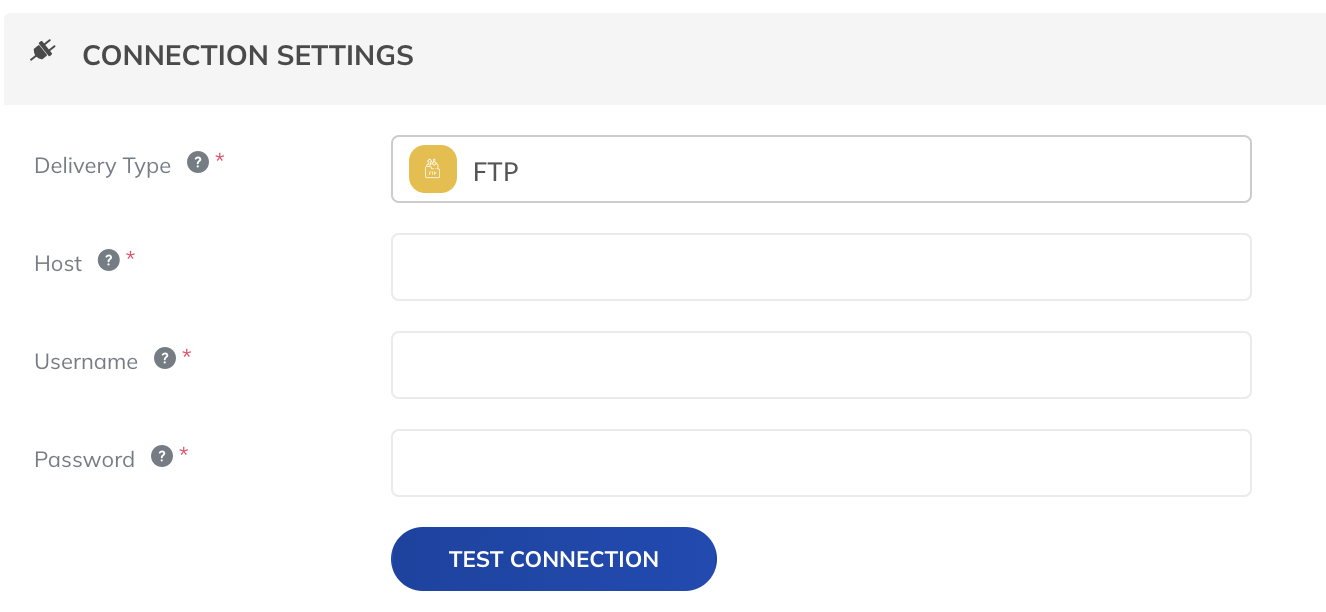1326x612 pixels.
Task: Click the question mark beside Host label
Action: point(108,258)
